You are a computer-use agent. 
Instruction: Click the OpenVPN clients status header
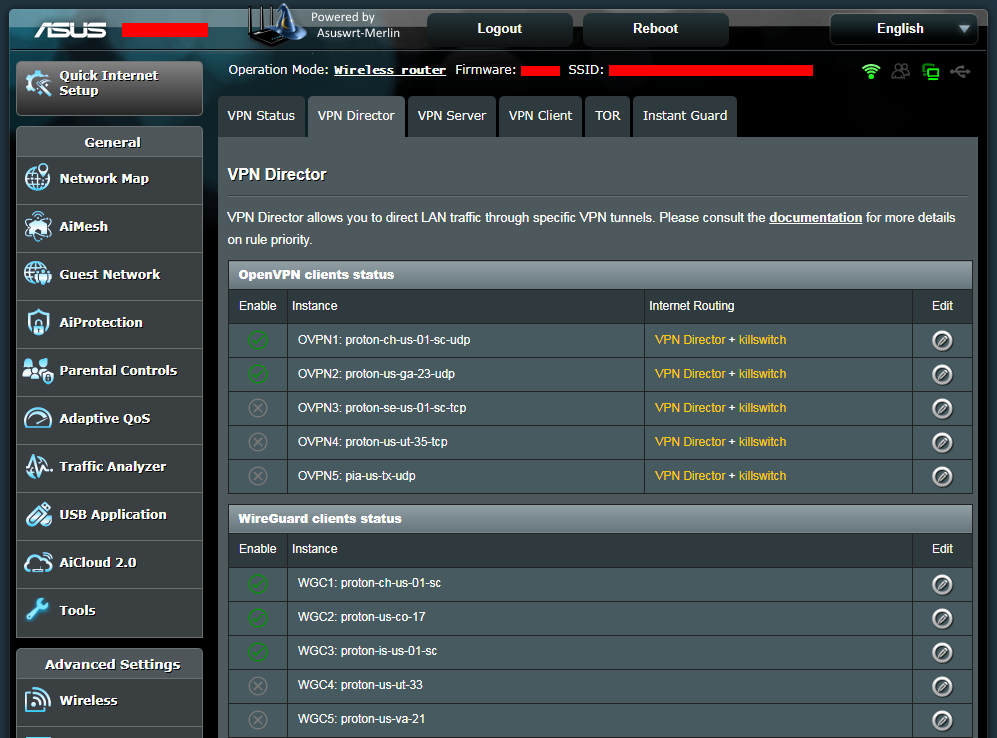pos(600,275)
